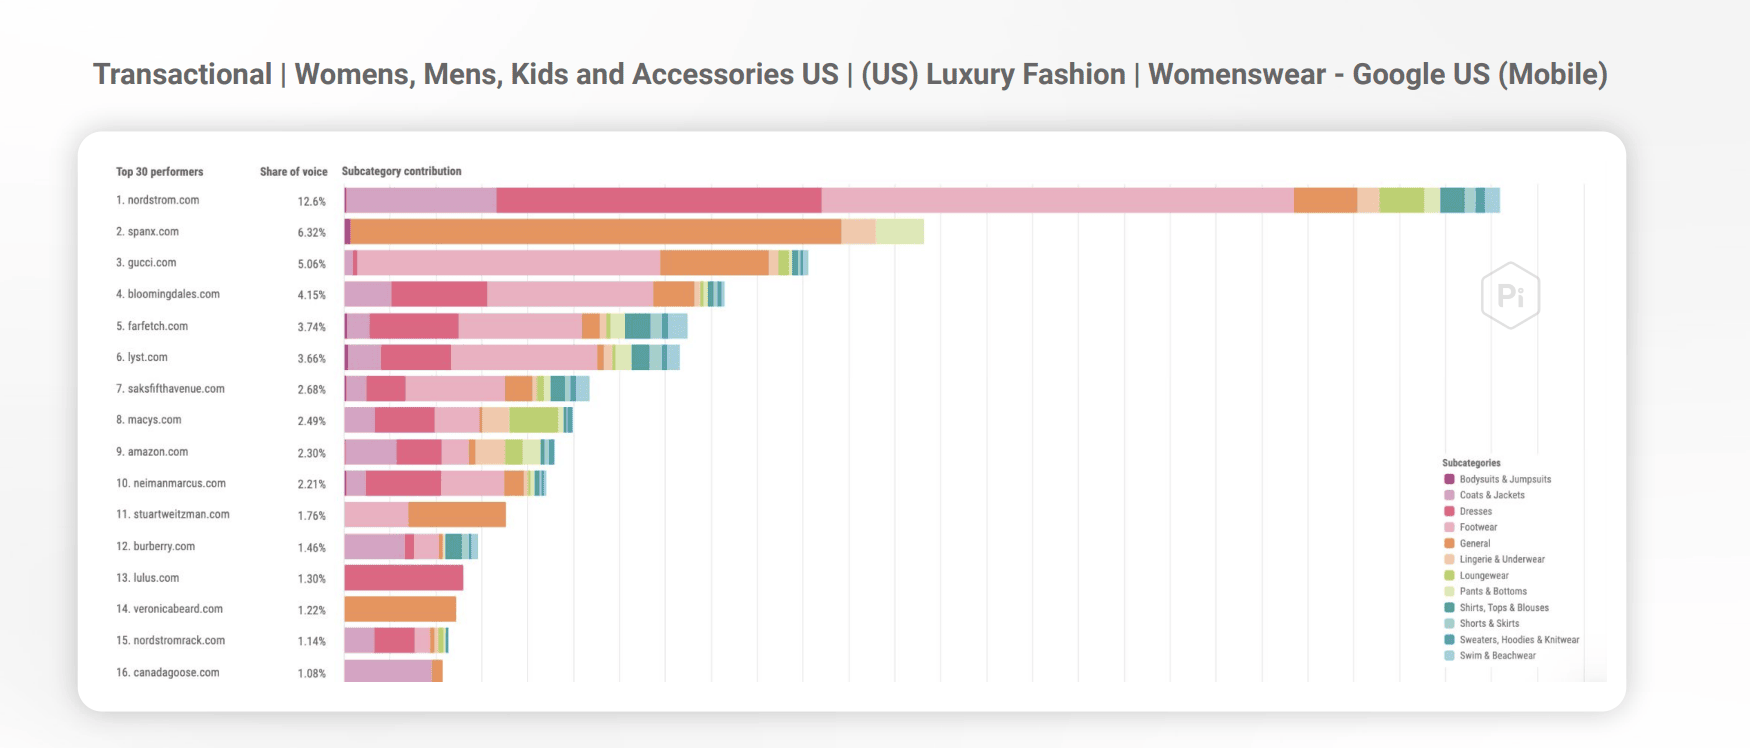Click spanx.com's large orange General bar segment
Screen dimensions: 1750x748
click(595, 232)
